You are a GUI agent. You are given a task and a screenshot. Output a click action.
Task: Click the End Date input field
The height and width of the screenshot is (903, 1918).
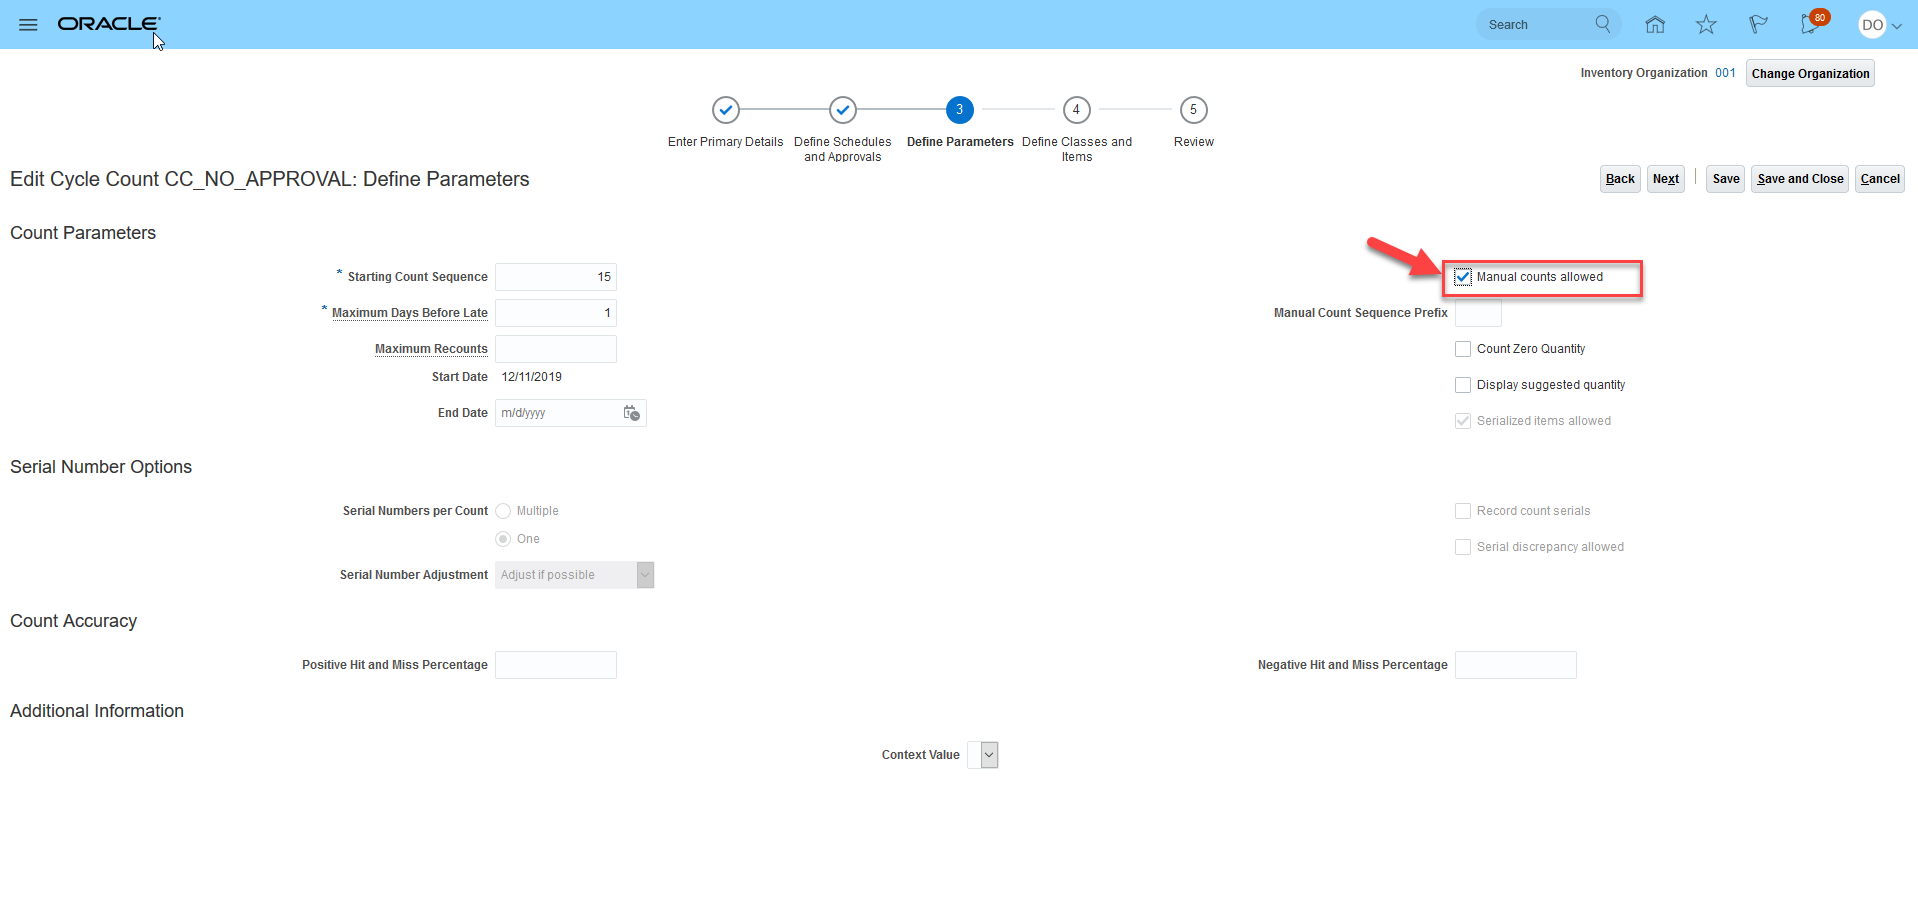point(558,413)
